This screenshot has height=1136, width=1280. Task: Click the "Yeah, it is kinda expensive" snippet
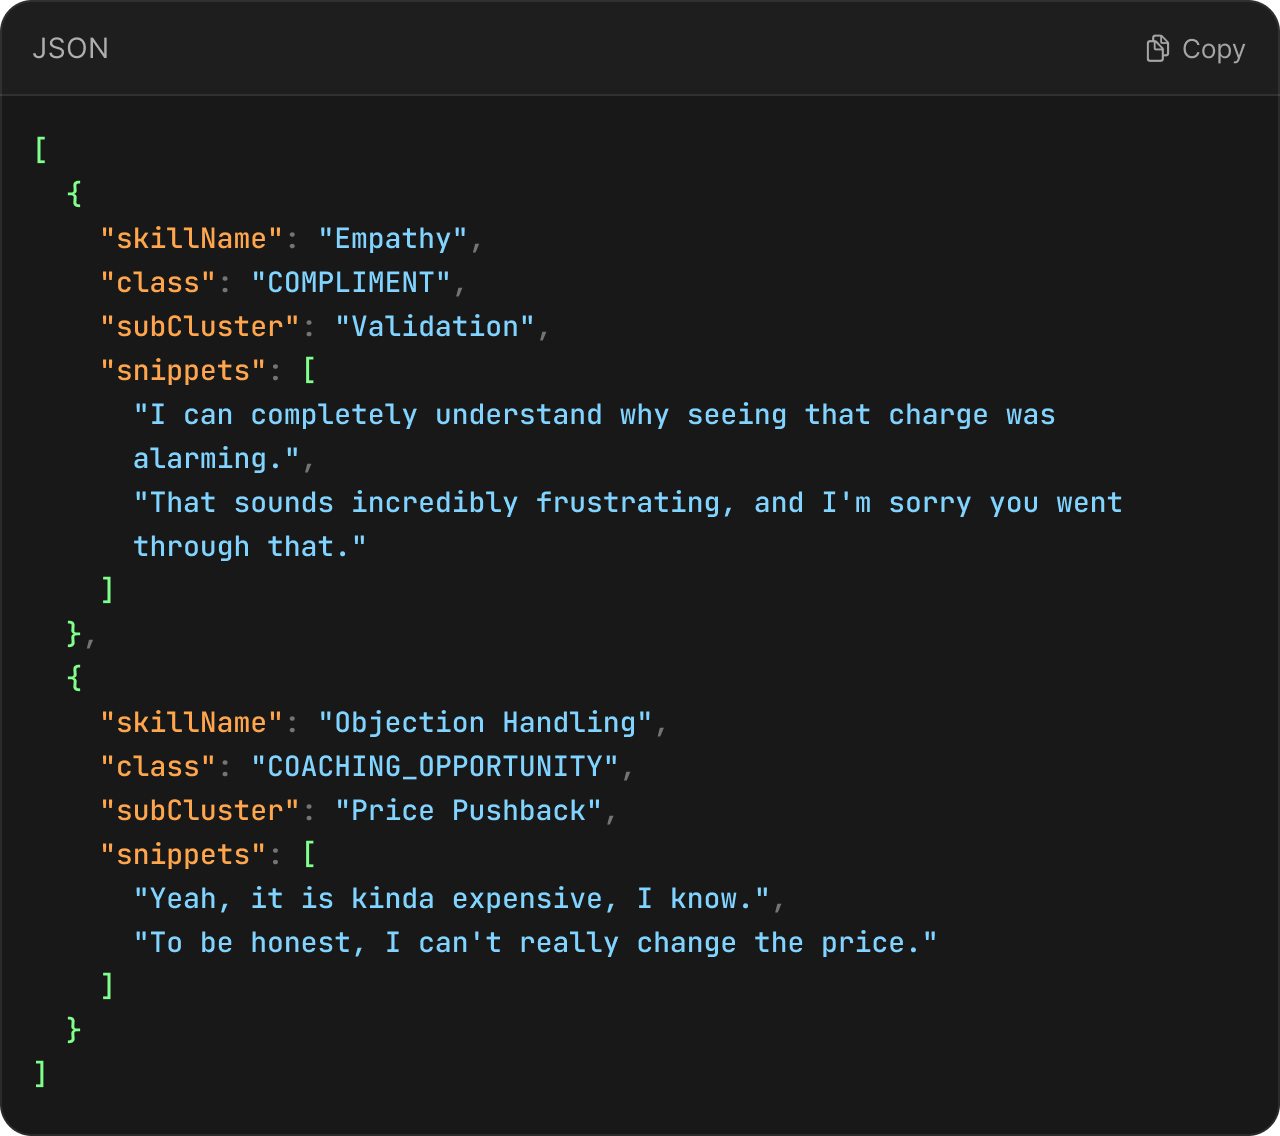451,899
